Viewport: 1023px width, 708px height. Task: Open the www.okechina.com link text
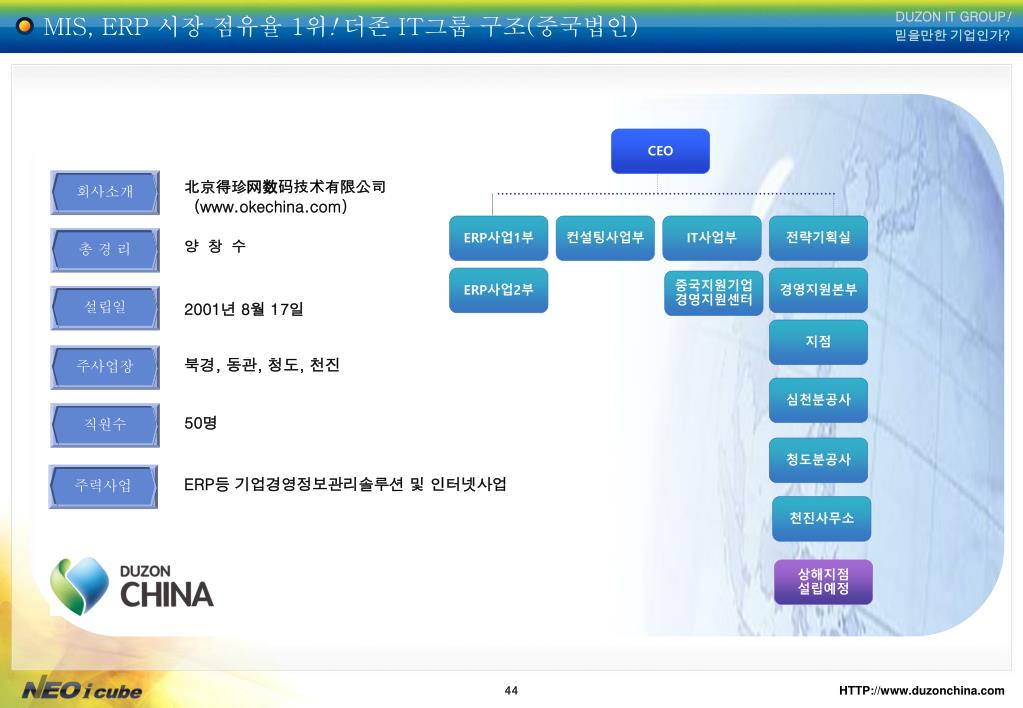(x=271, y=208)
